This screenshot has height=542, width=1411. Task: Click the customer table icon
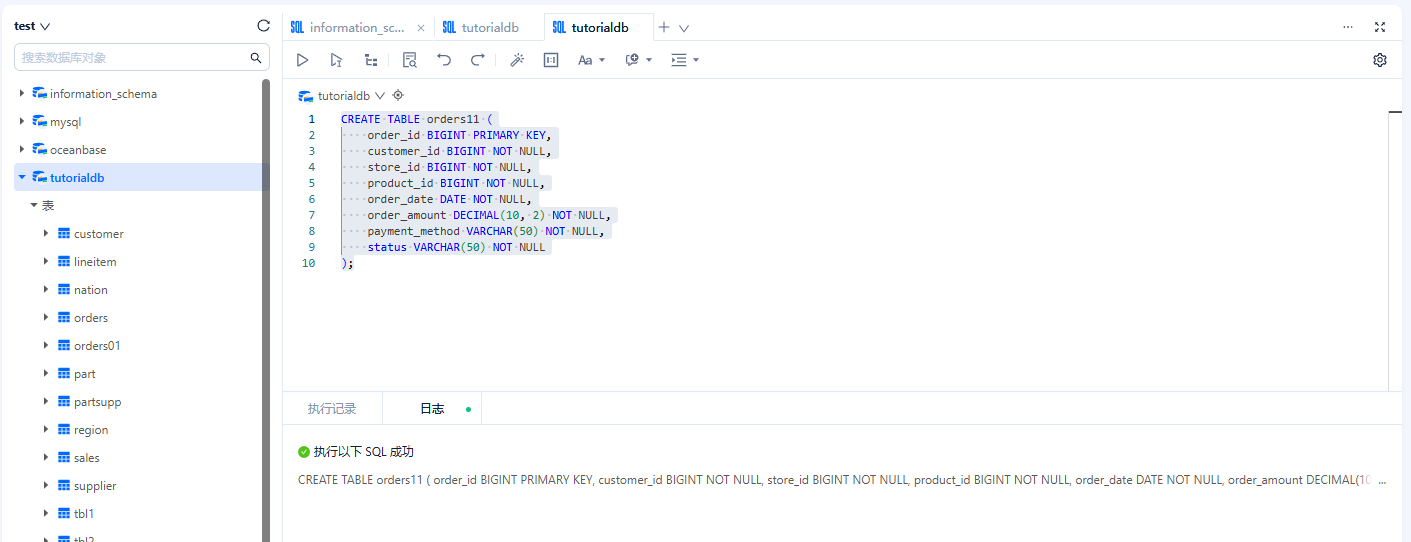coord(64,233)
